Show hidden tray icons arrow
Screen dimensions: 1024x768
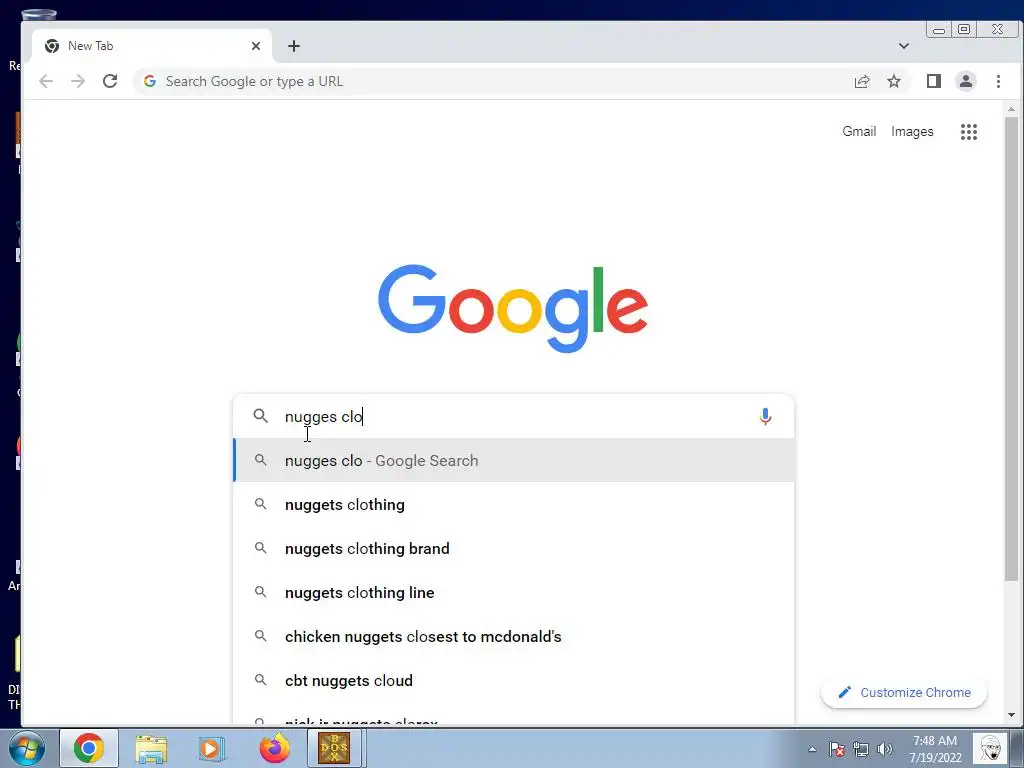coord(812,749)
